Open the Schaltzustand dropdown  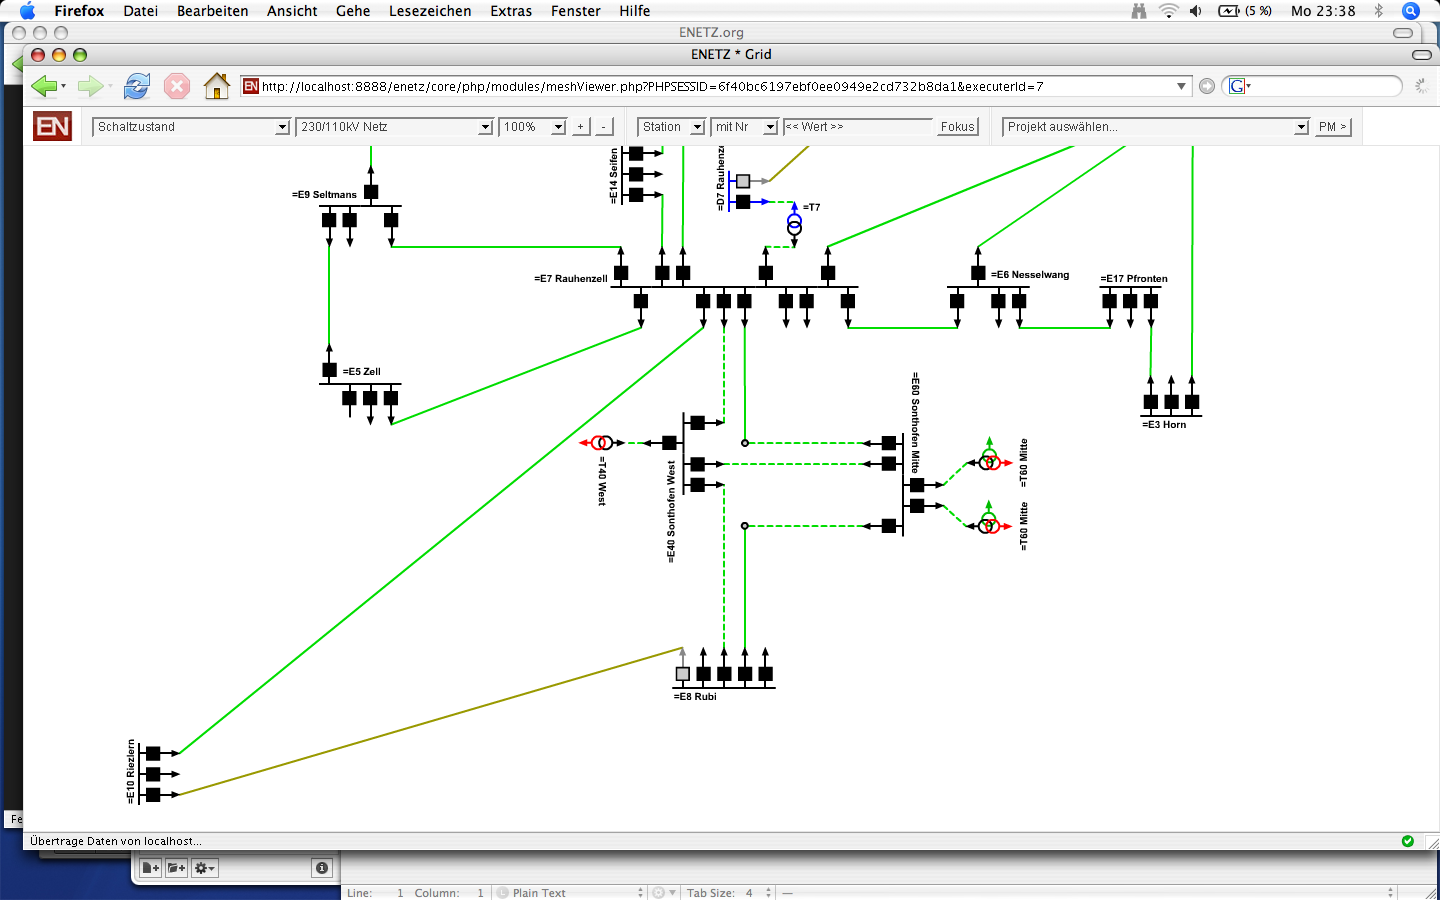pos(191,127)
